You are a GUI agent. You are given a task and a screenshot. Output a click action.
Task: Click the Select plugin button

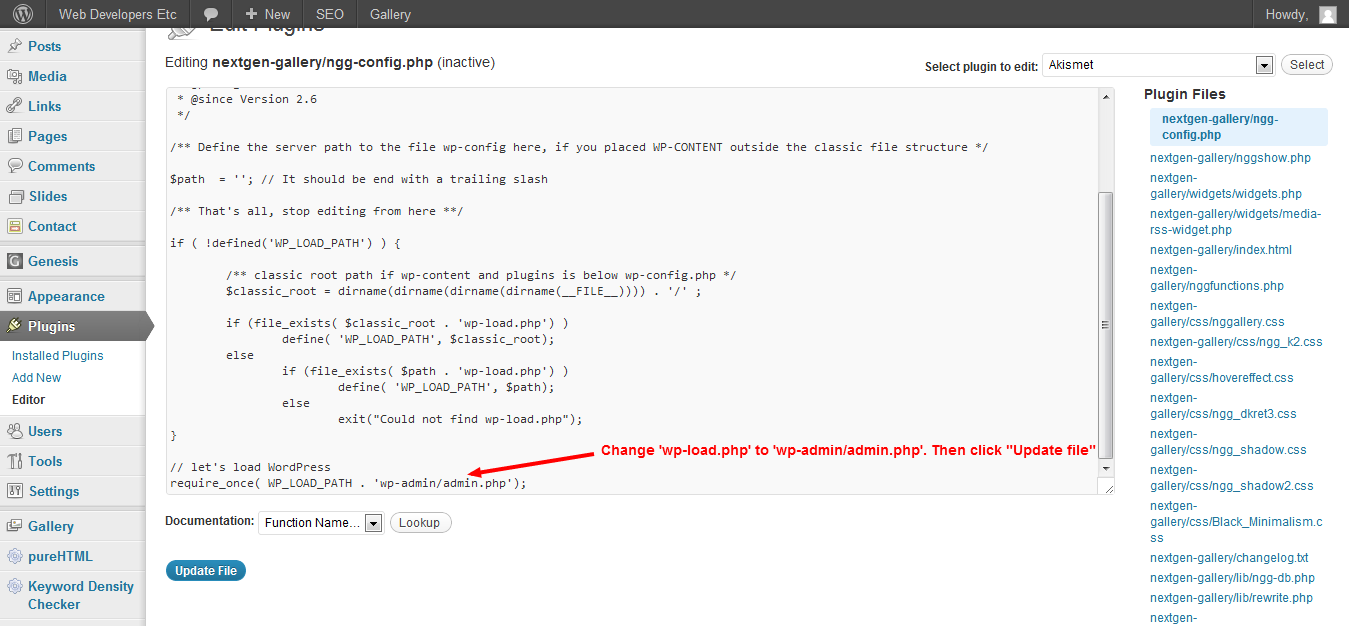1307,65
